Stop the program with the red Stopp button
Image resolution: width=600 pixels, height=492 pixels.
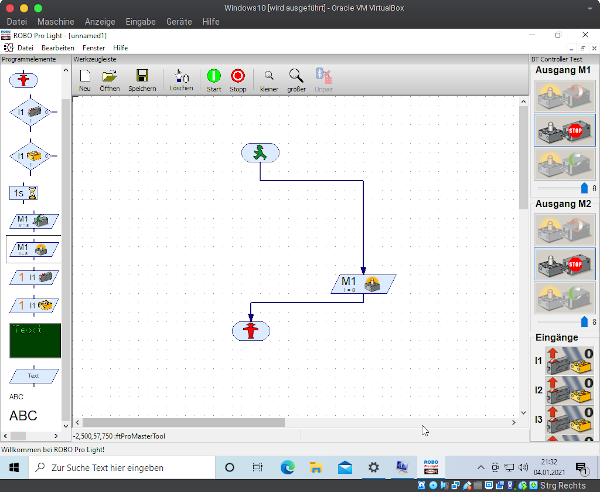[238, 80]
